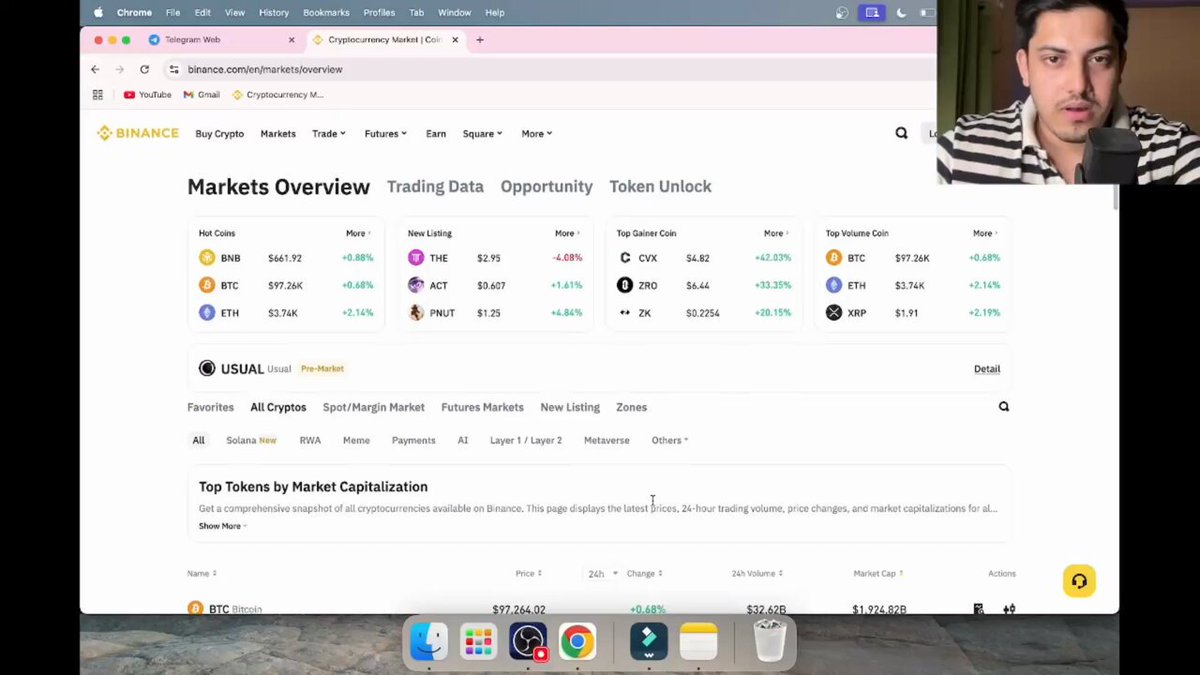The height and width of the screenshot is (675, 1200).
Task: Click the CVX coin icon
Action: 625,258
